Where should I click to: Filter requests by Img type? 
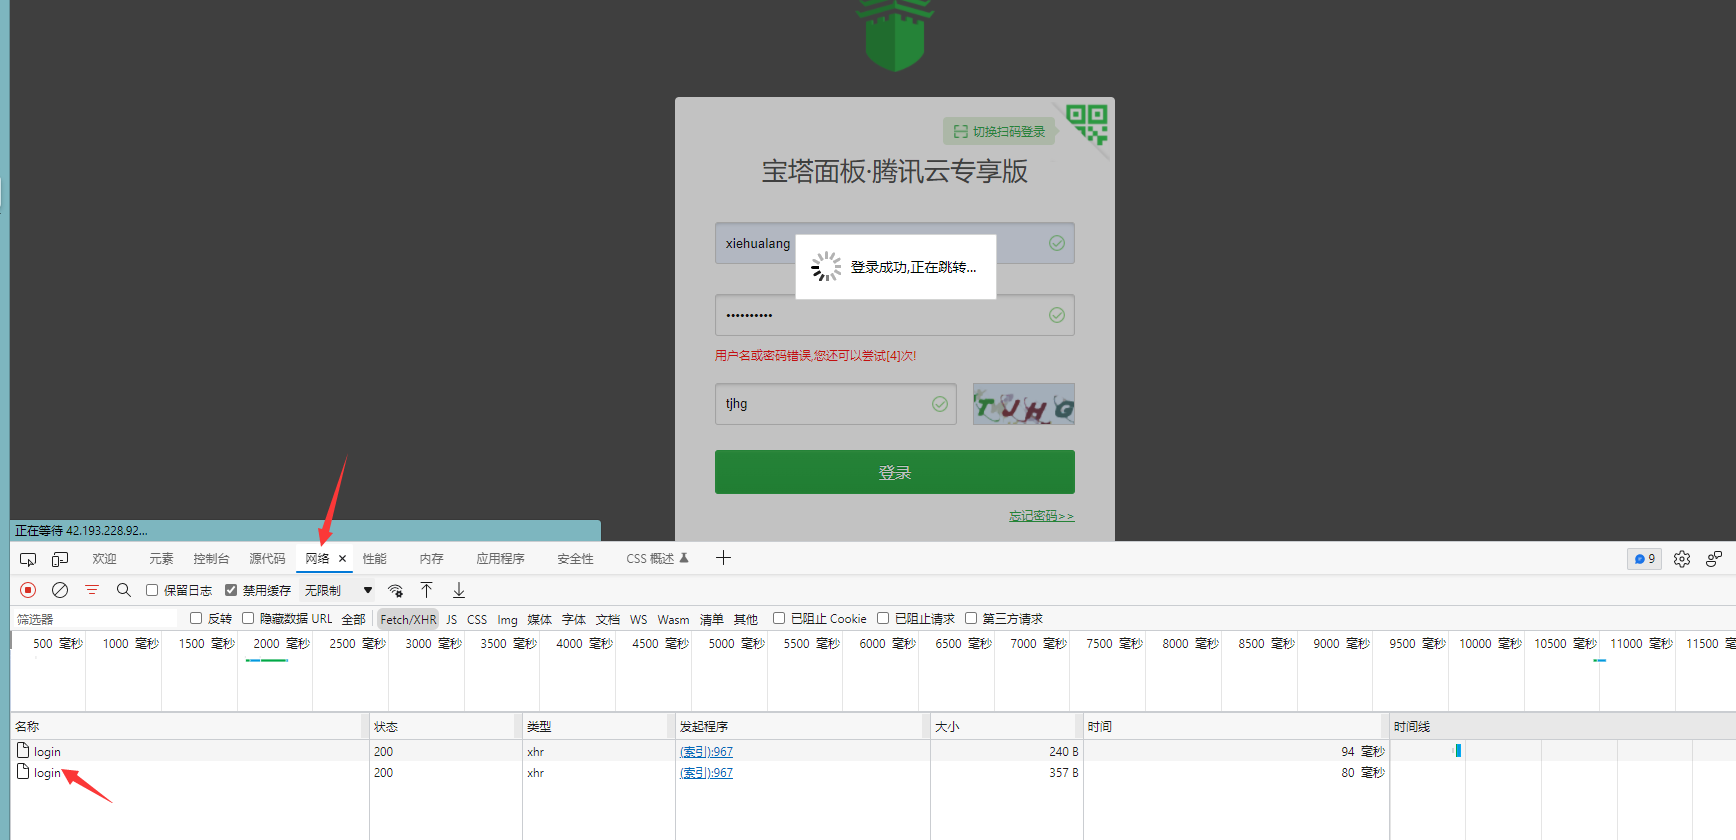[x=507, y=619]
